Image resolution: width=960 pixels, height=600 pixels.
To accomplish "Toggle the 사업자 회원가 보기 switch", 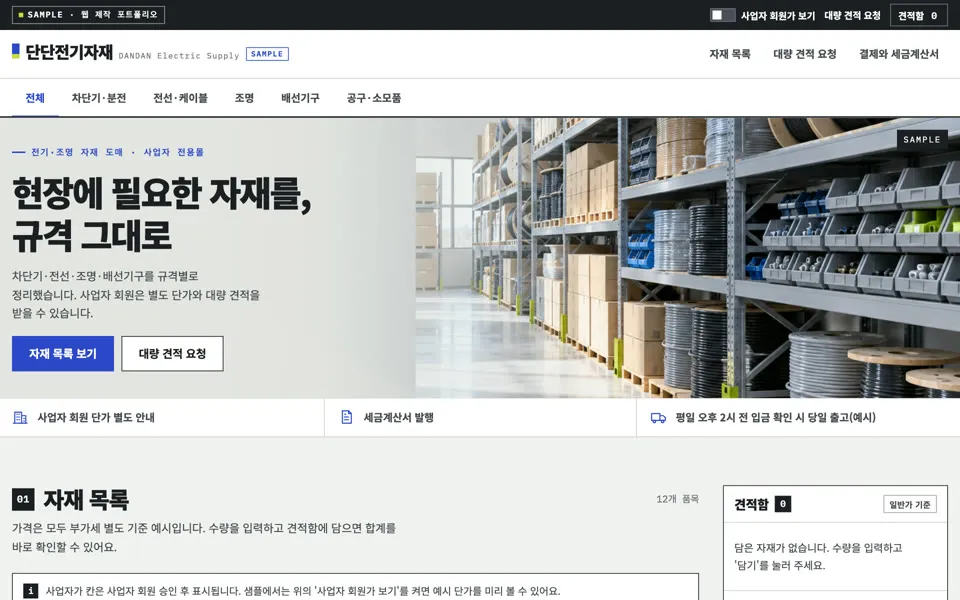I will tap(722, 15).
